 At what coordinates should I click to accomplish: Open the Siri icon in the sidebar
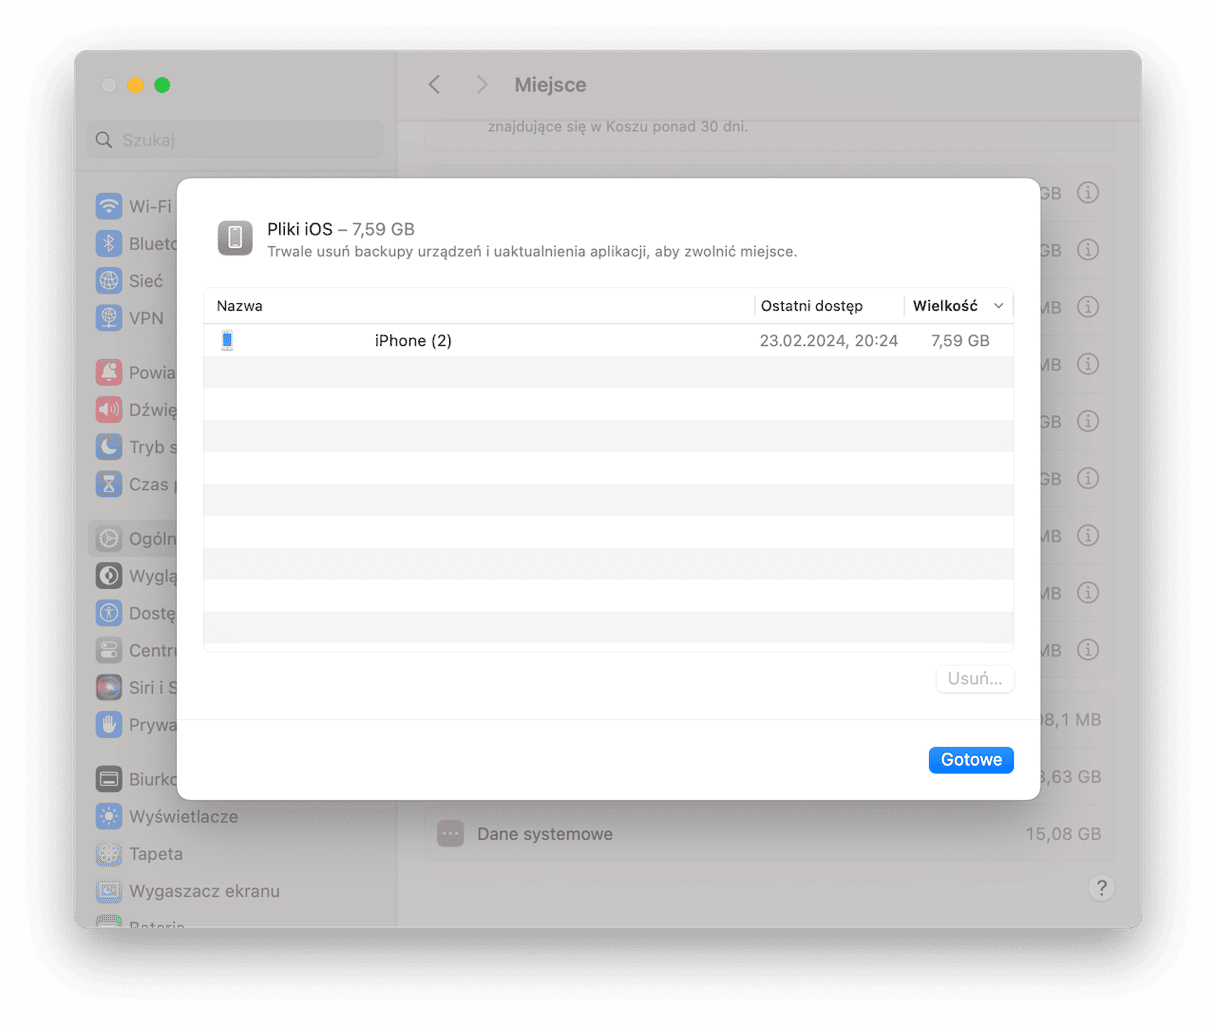pyautogui.click(x=109, y=687)
